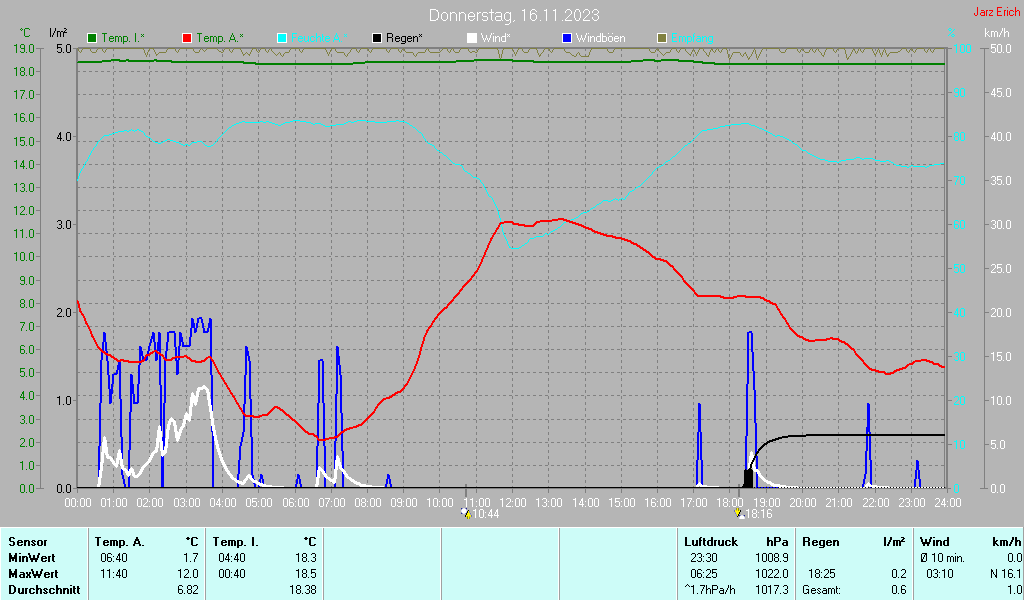Click the wind maximum 'N 16.1'
Image resolution: width=1024 pixels, height=600 pixels.
pyautogui.click(x=1005, y=574)
